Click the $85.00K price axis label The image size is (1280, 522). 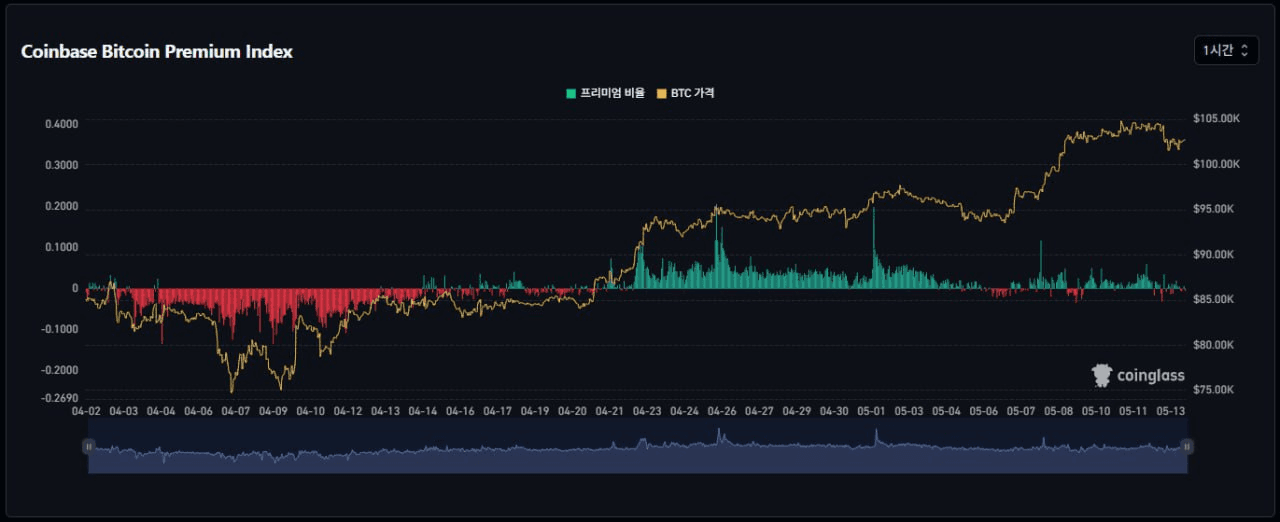pyautogui.click(x=1214, y=299)
